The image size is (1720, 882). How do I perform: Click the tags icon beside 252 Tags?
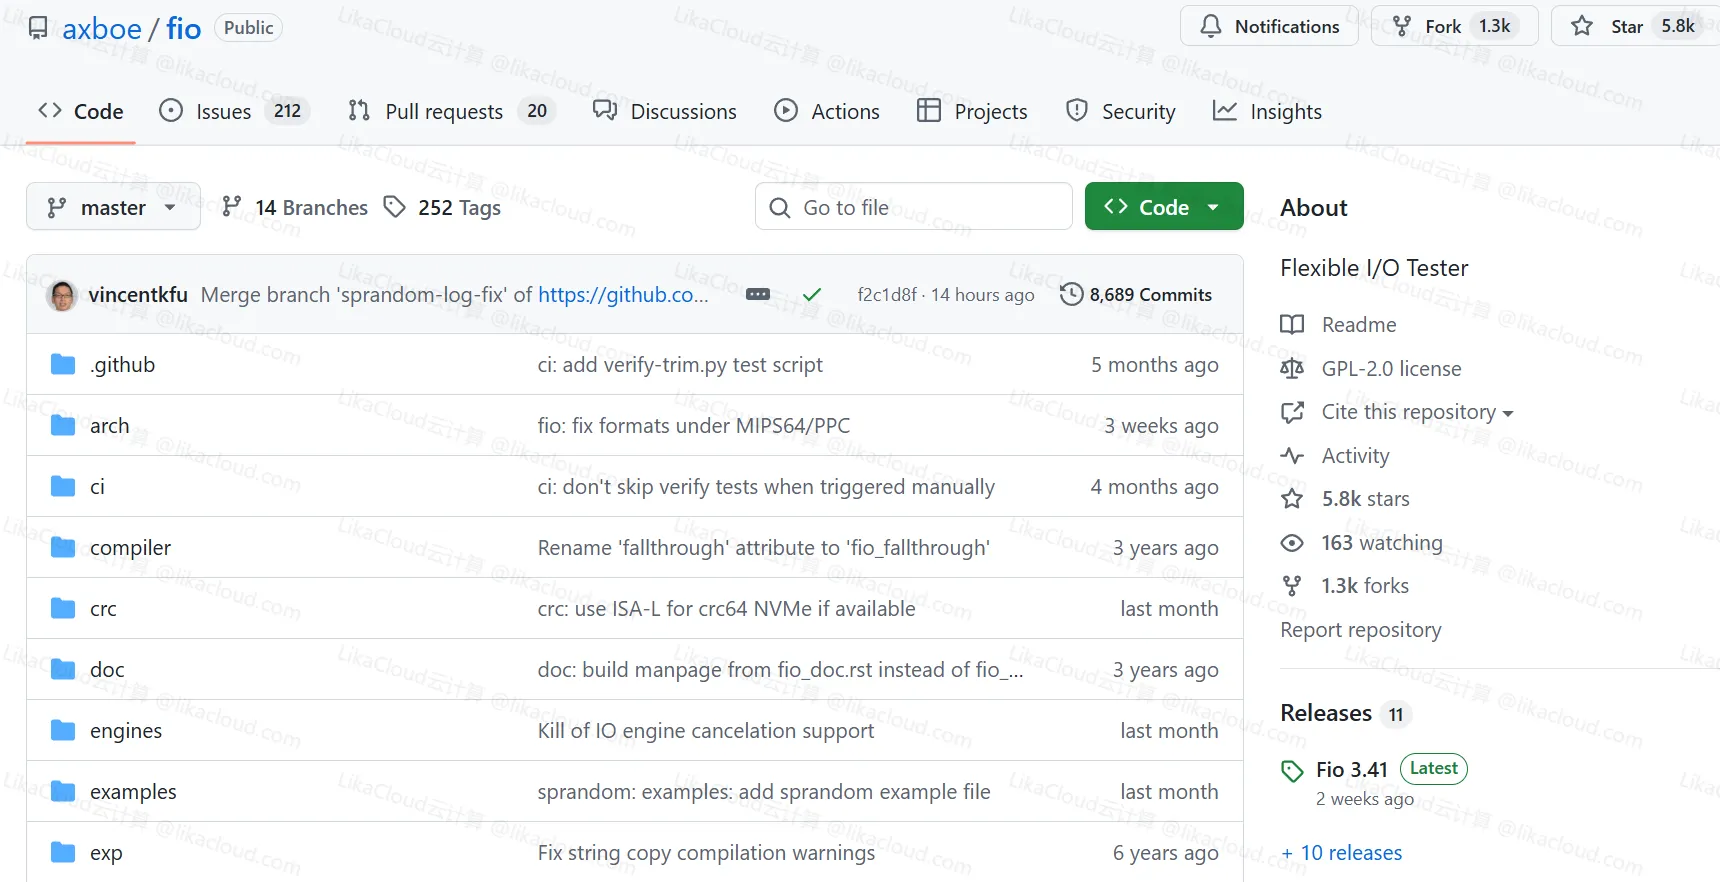point(395,207)
